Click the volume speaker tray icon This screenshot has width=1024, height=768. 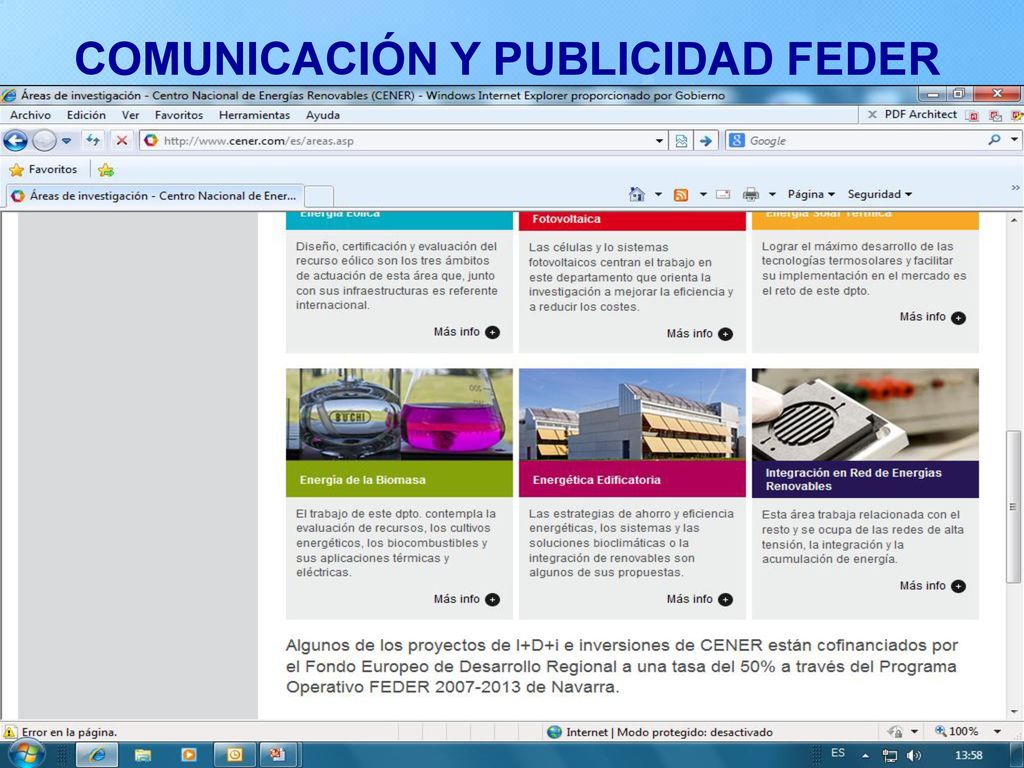[x=914, y=756]
